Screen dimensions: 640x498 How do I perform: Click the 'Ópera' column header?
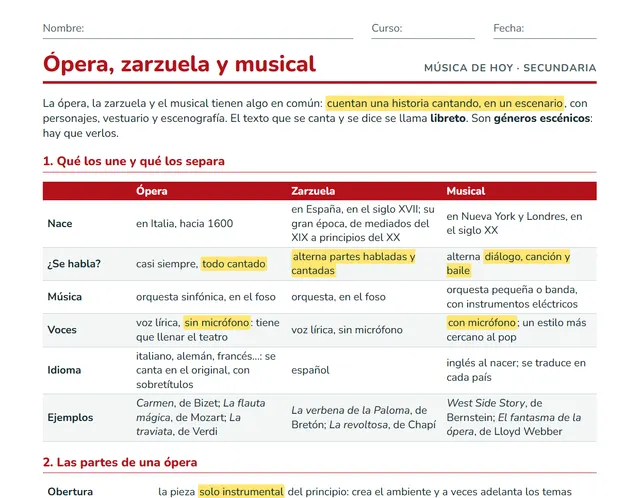(152, 191)
